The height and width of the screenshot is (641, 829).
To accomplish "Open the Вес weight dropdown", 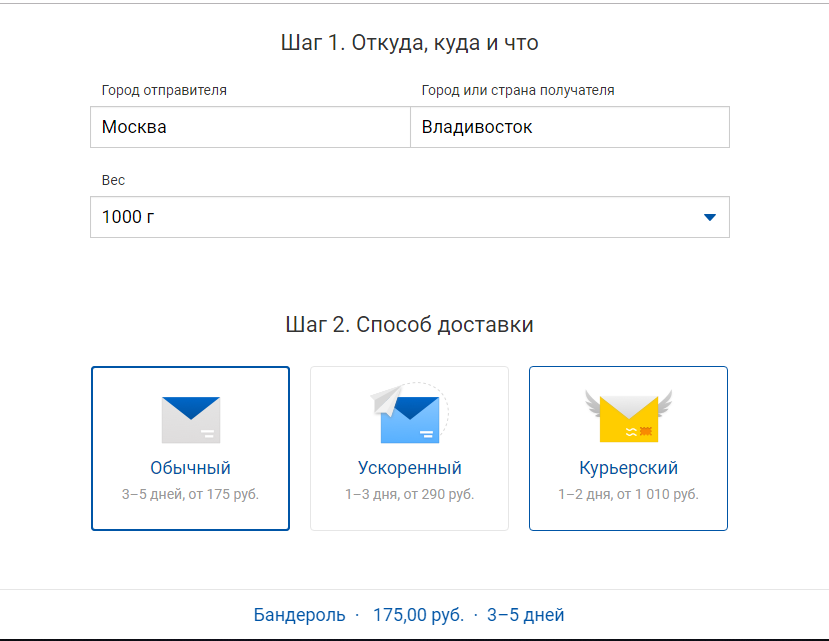I will tap(410, 217).
